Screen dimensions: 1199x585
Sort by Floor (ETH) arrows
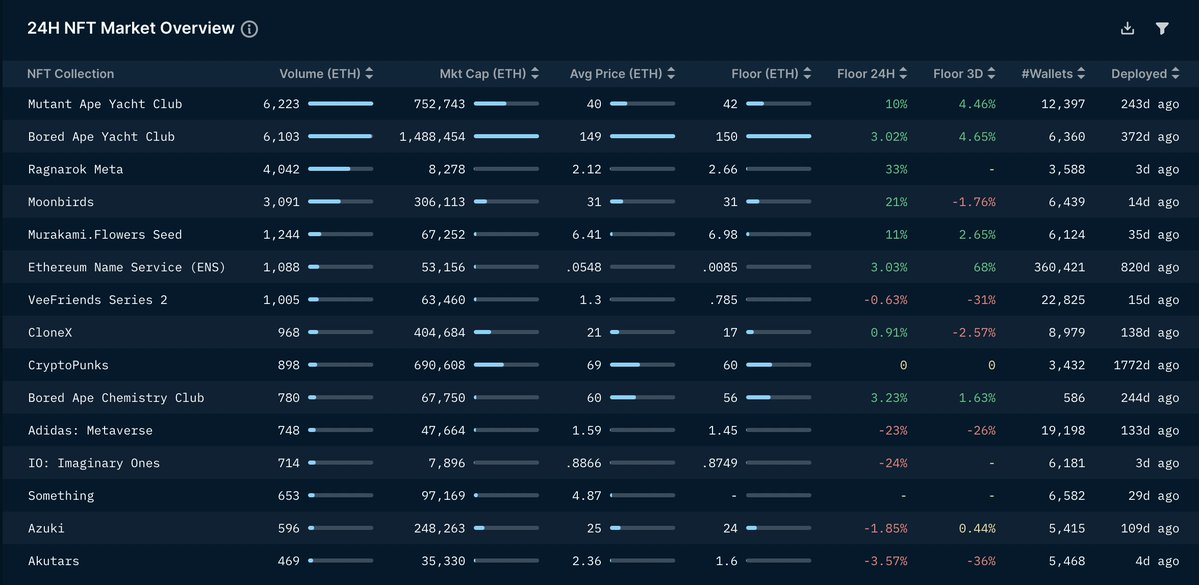pos(809,74)
